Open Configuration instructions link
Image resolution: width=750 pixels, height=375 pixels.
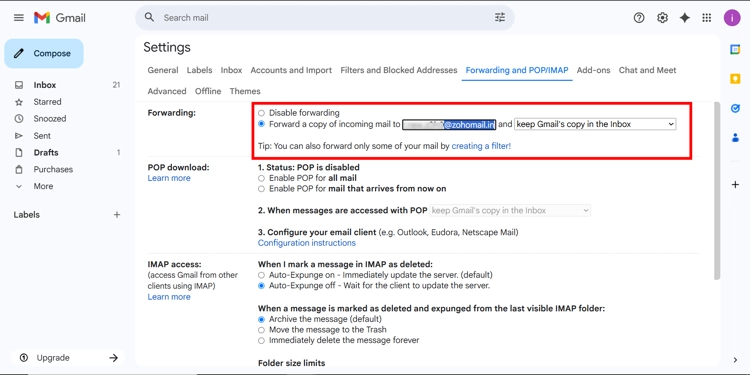click(x=307, y=243)
